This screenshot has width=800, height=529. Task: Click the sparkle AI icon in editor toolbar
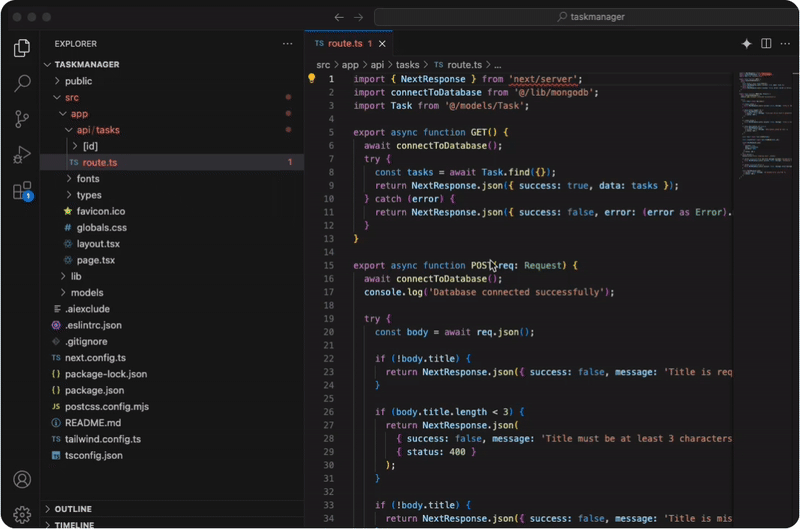[746, 44]
